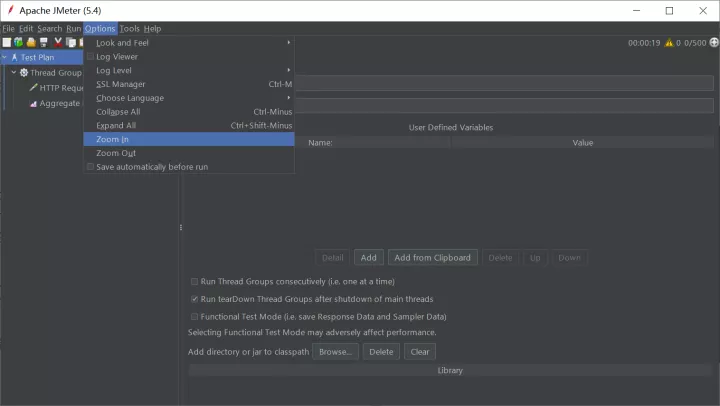
Task: Open the Run menu
Action: tap(73, 28)
